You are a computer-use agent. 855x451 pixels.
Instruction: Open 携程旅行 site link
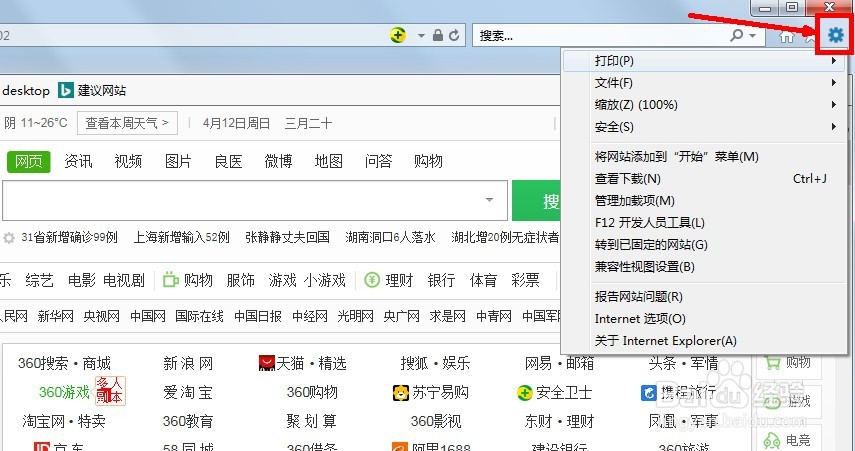(x=678, y=392)
